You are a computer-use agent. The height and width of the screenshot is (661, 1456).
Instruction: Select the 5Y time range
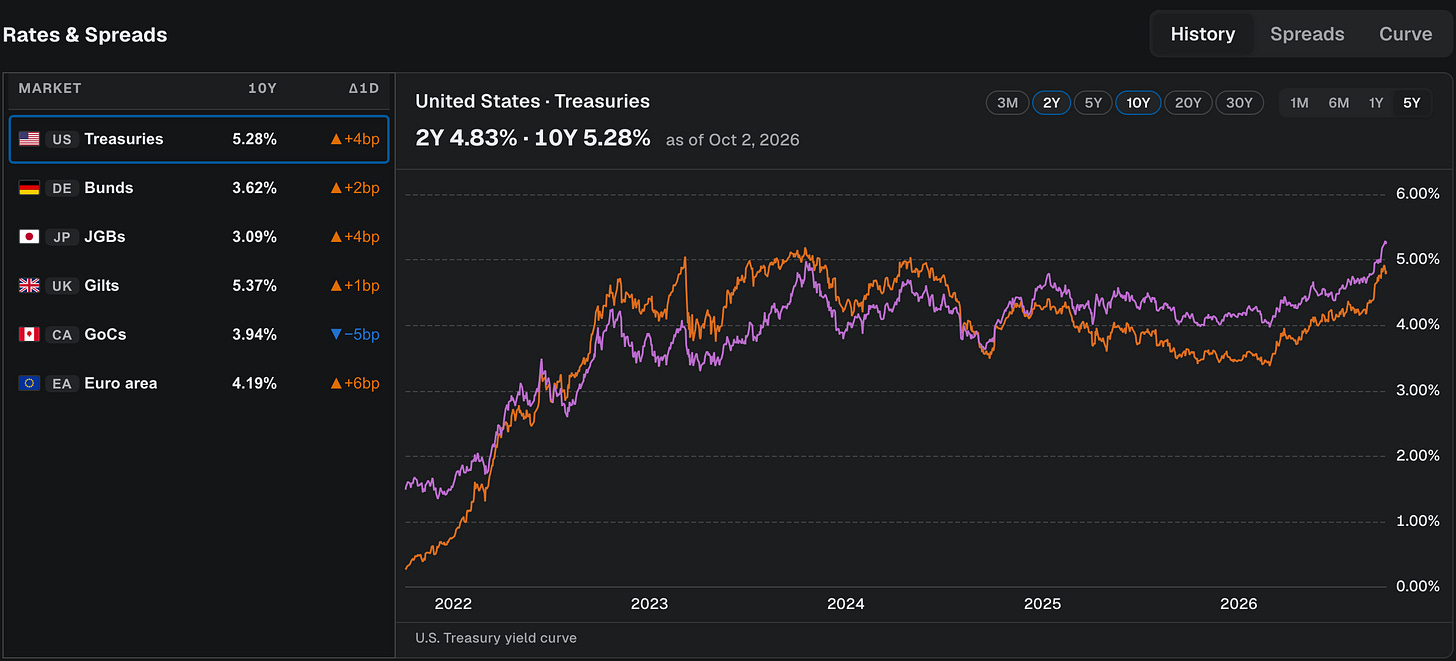(x=1411, y=103)
